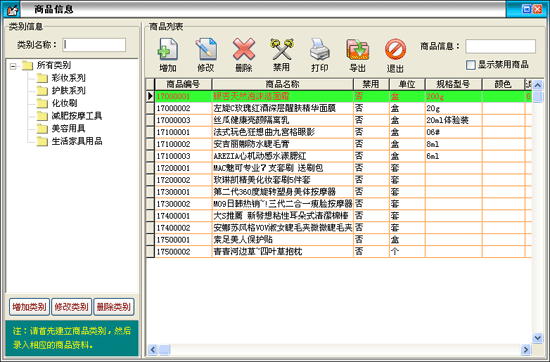Select the 所有类别 folder icon
Image resolution: width=550 pixels, height=362 pixels.
[x=27, y=66]
